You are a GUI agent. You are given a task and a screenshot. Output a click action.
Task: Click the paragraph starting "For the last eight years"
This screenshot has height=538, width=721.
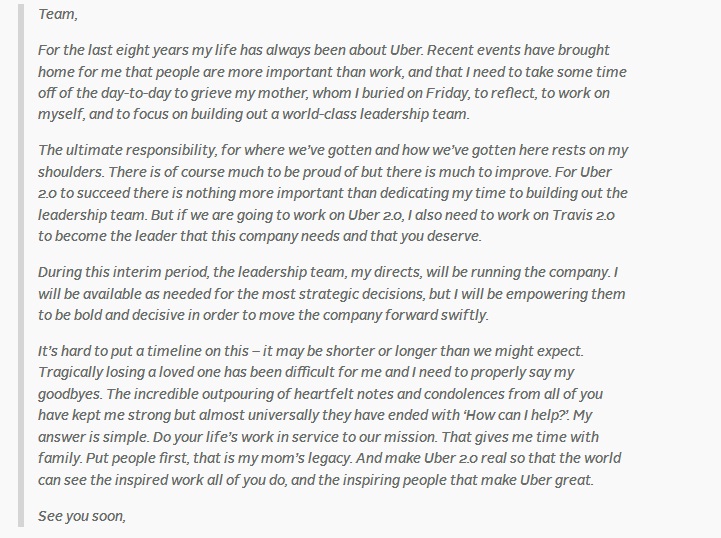point(330,82)
